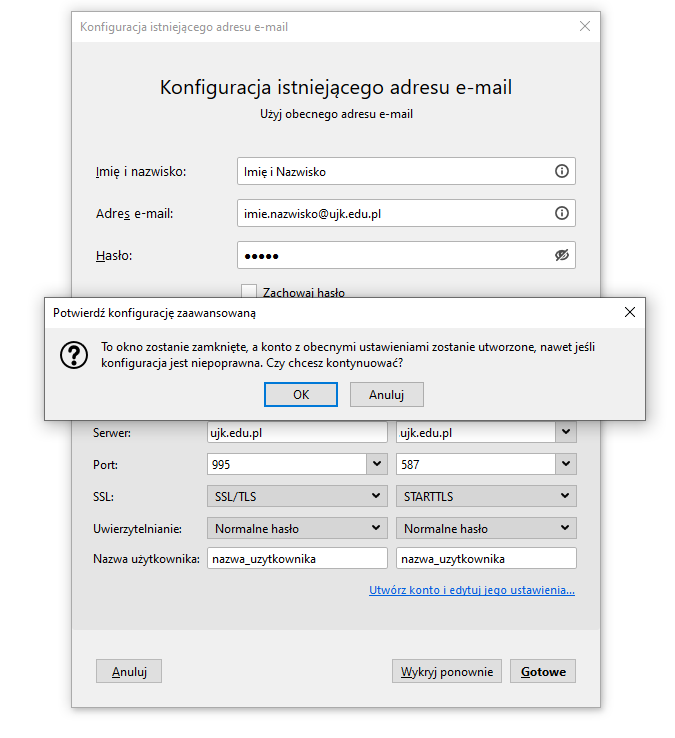
Task: Close the e-mail configuration window
Action: pos(585,27)
